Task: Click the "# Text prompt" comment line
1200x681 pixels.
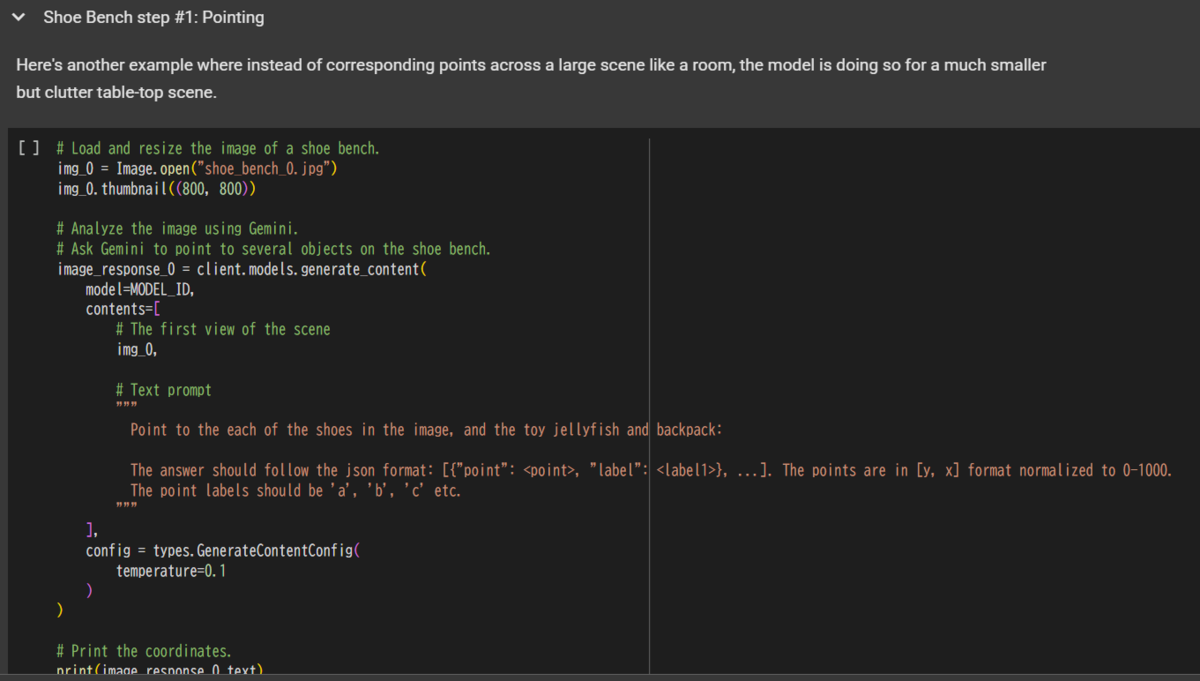Action: click(x=163, y=390)
